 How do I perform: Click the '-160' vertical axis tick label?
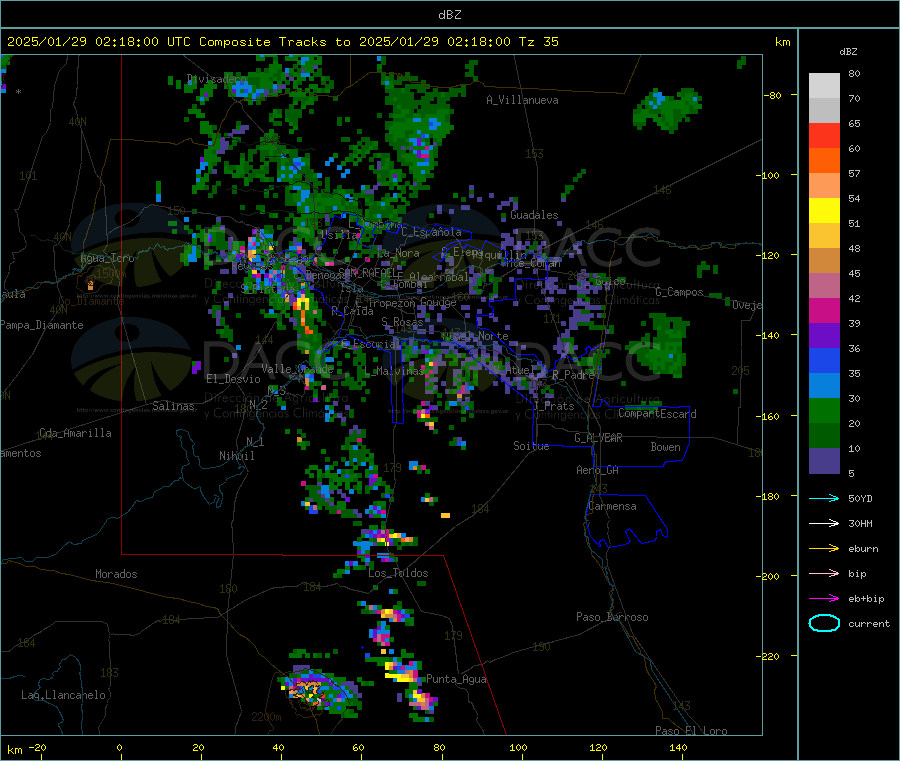(x=770, y=416)
